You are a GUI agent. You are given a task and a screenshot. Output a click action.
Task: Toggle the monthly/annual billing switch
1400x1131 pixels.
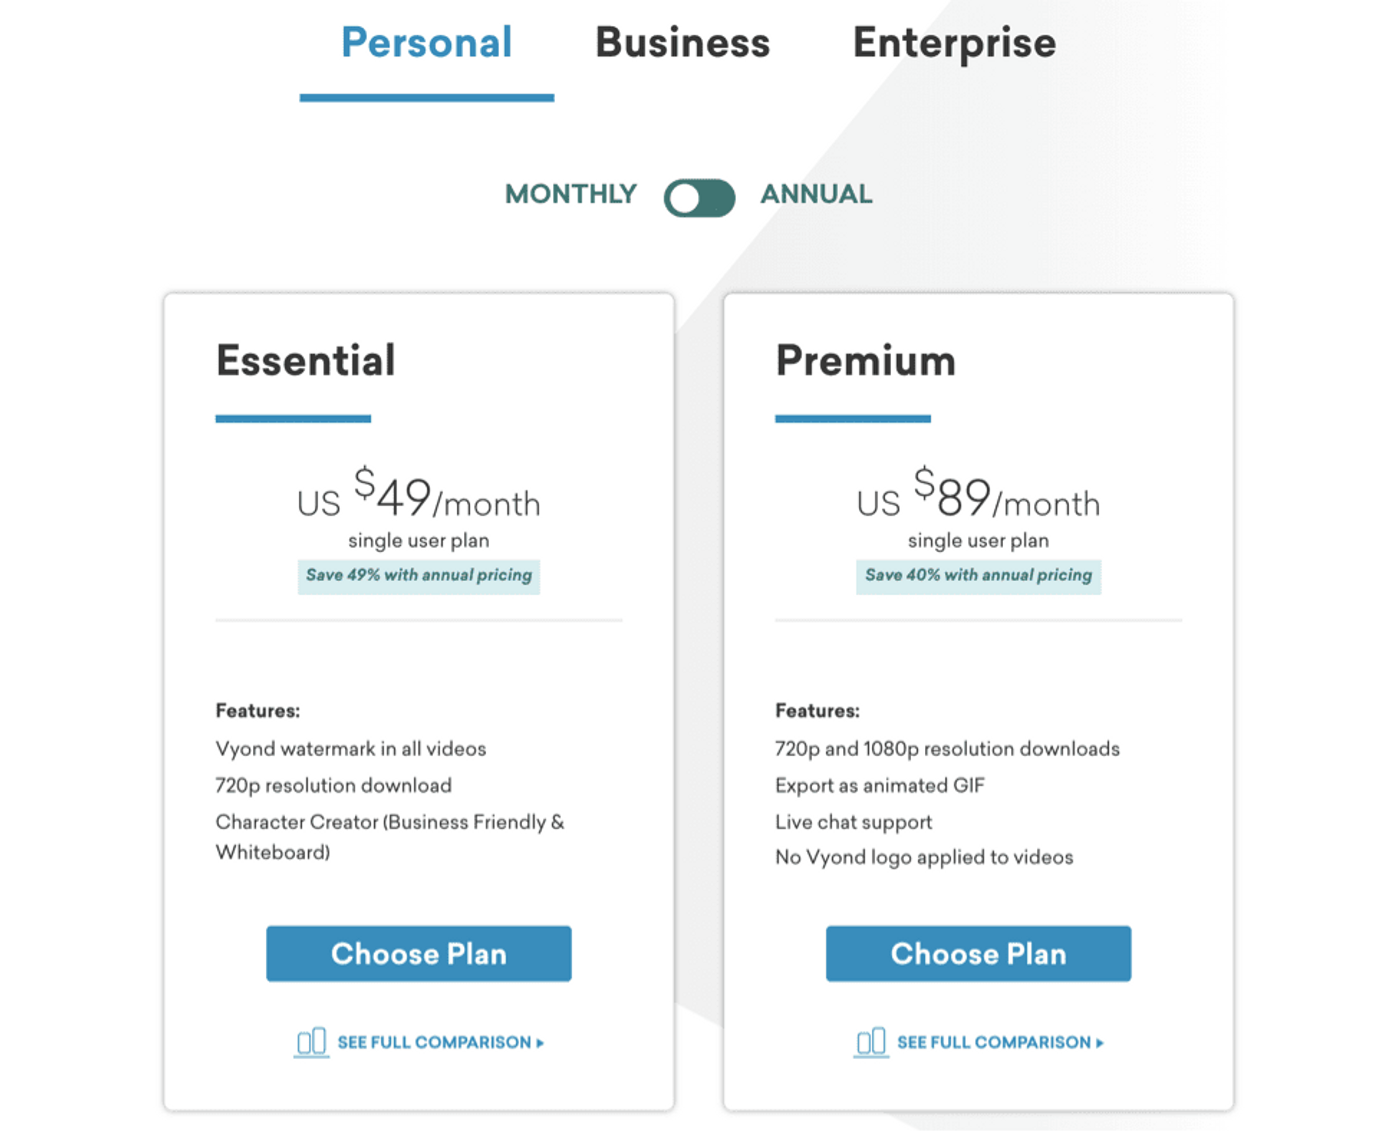[699, 197]
